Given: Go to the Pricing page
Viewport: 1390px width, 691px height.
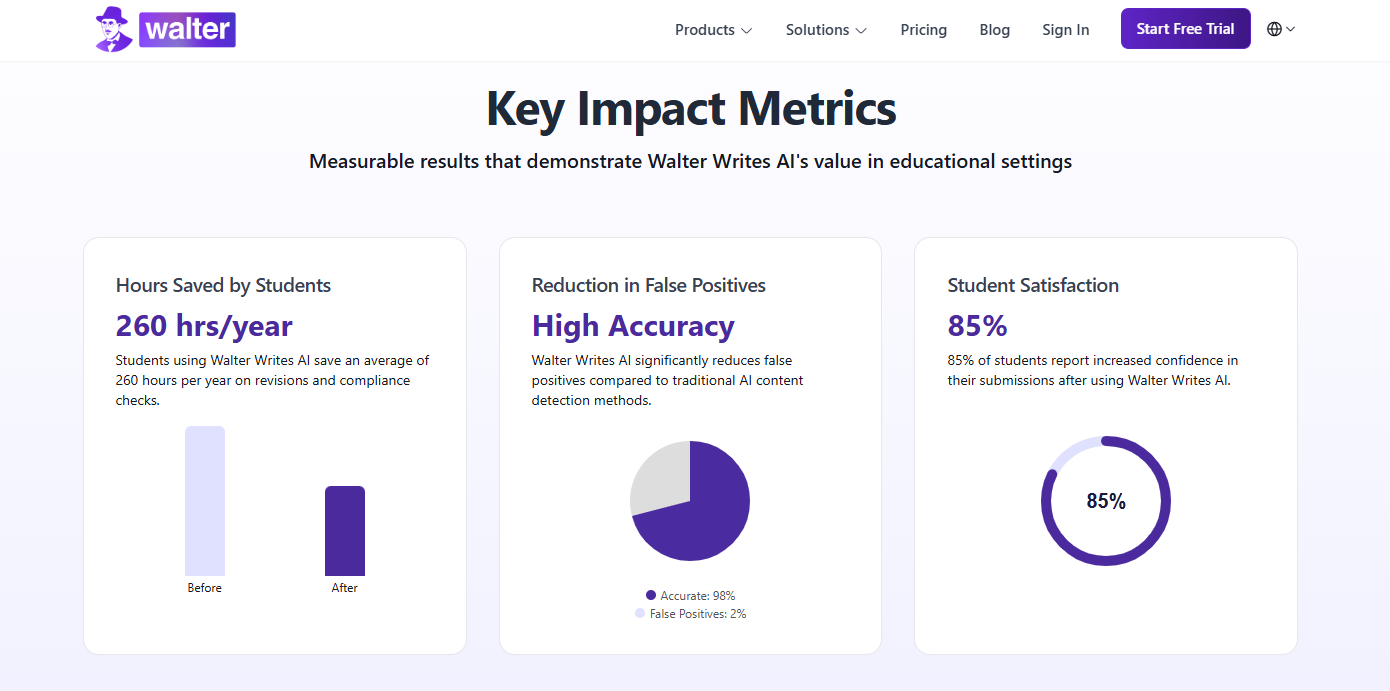Looking at the screenshot, I should [x=923, y=30].
